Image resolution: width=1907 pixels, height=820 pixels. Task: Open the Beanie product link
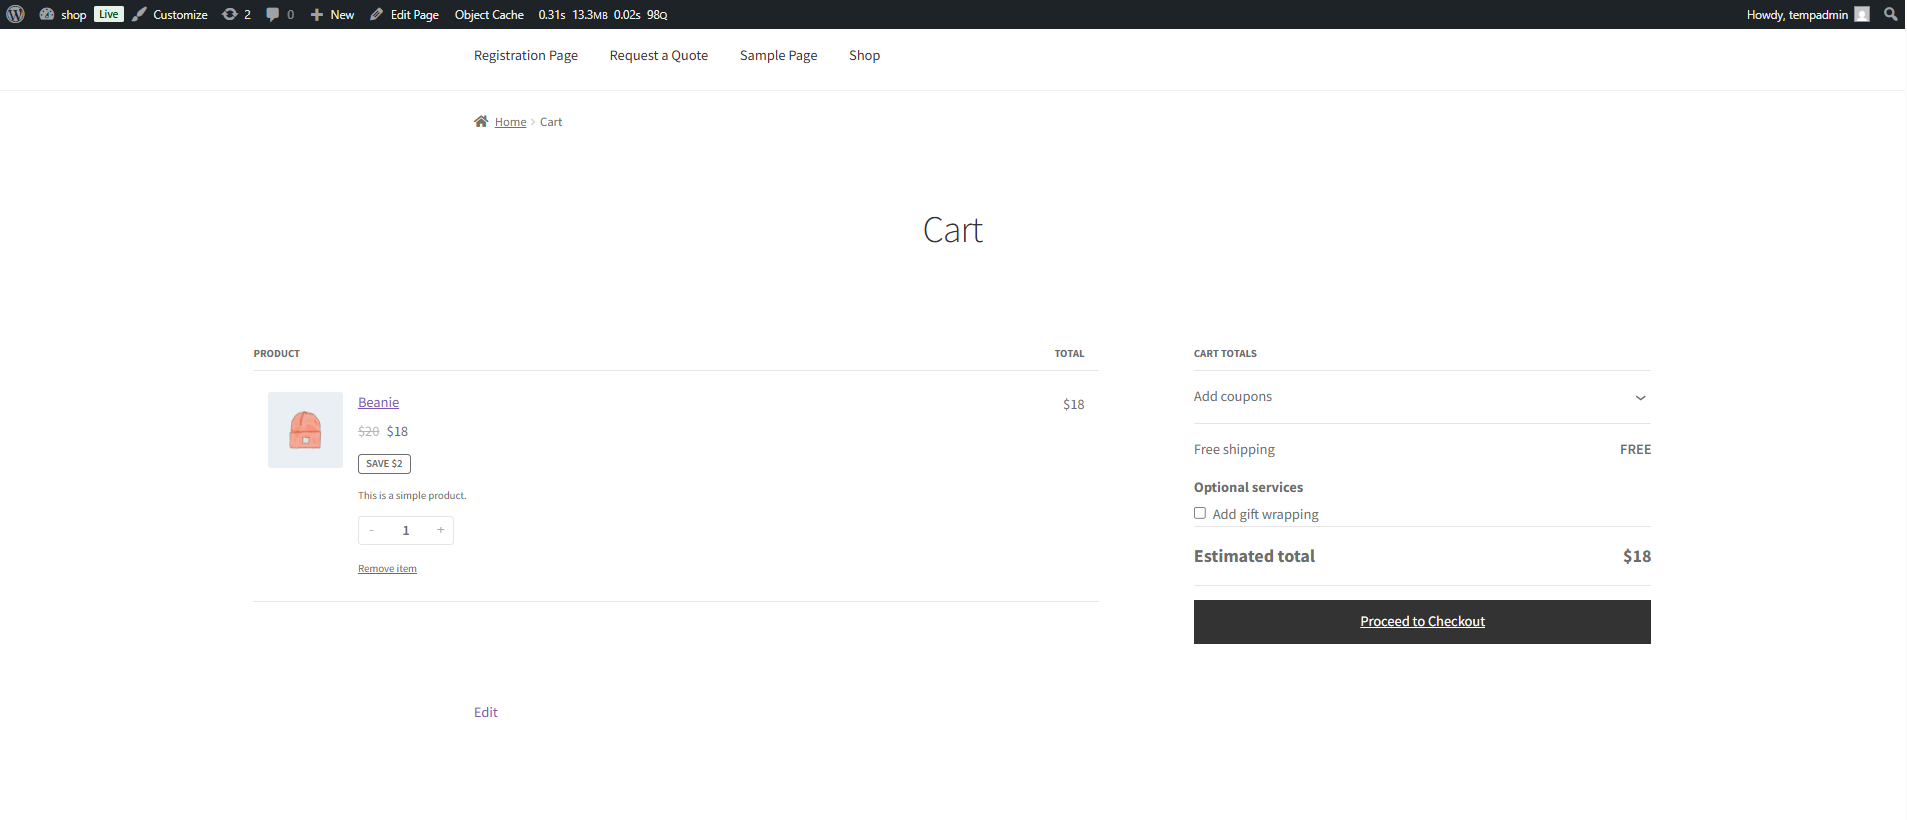tap(378, 402)
